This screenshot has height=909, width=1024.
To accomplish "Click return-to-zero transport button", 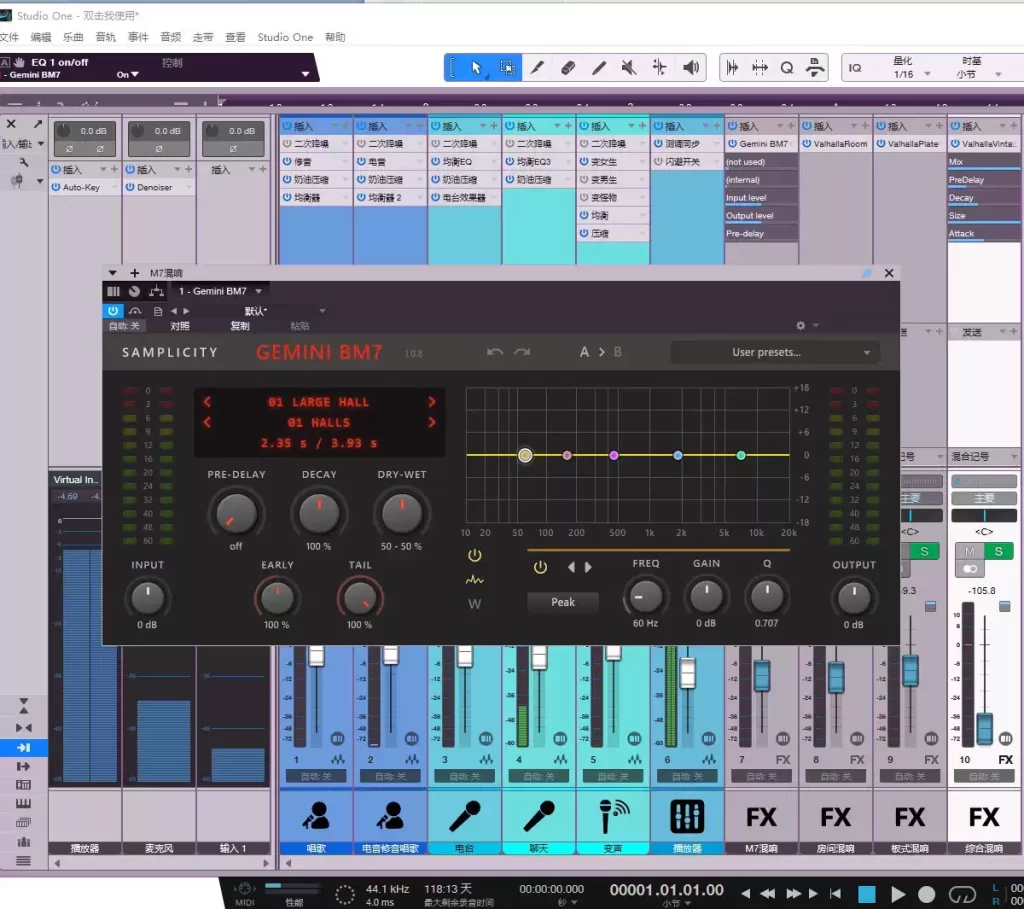I will tap(835, 893).
